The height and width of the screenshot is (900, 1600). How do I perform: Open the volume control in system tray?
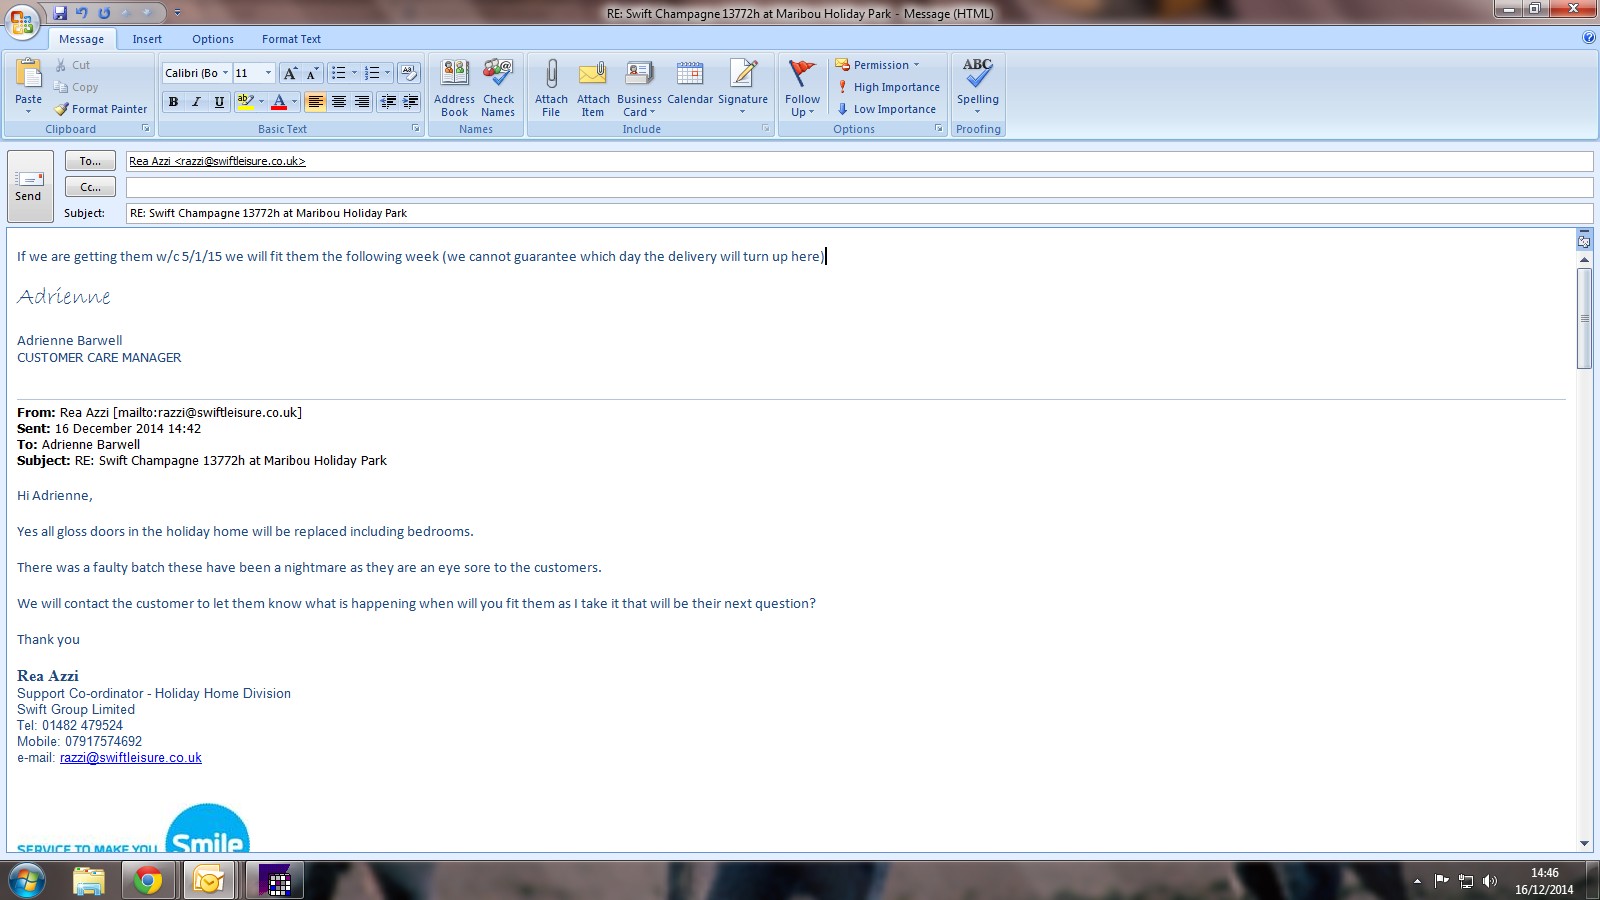click(x=1490, y=881)
